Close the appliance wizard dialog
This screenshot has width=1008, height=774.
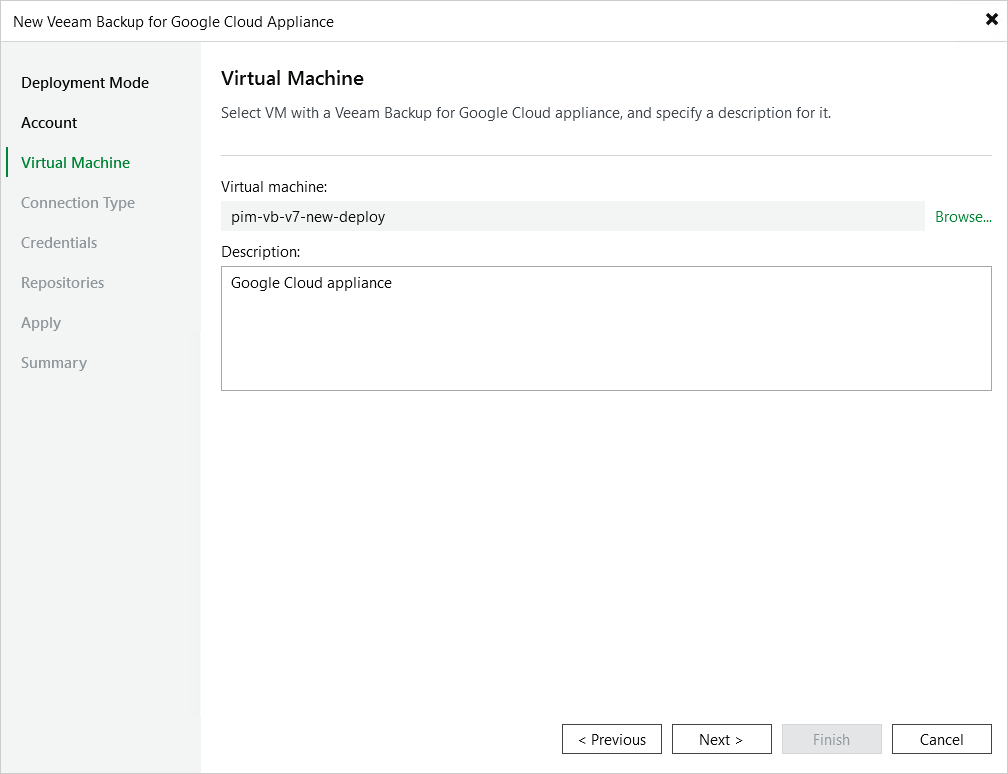click(991, 19)
